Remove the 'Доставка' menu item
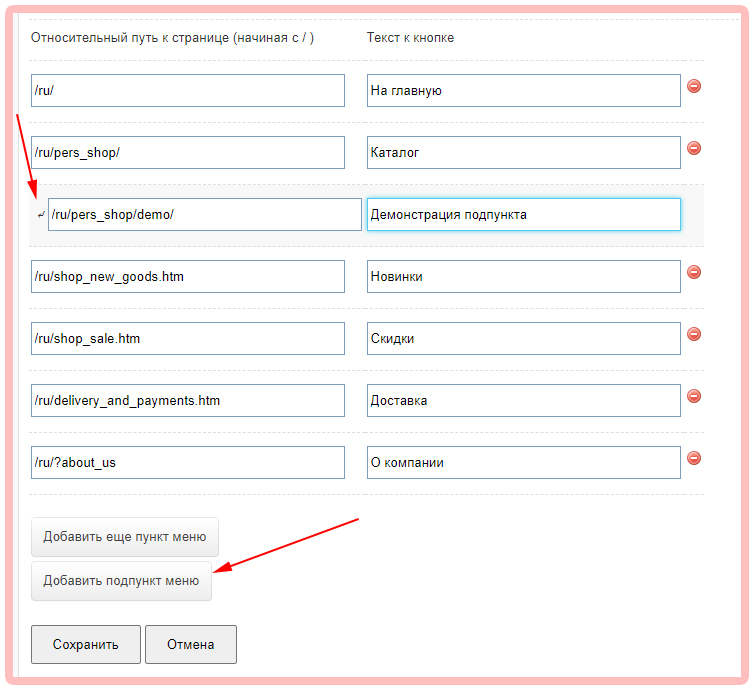Viewport: 753px width, 692px height. click(694, 396)
